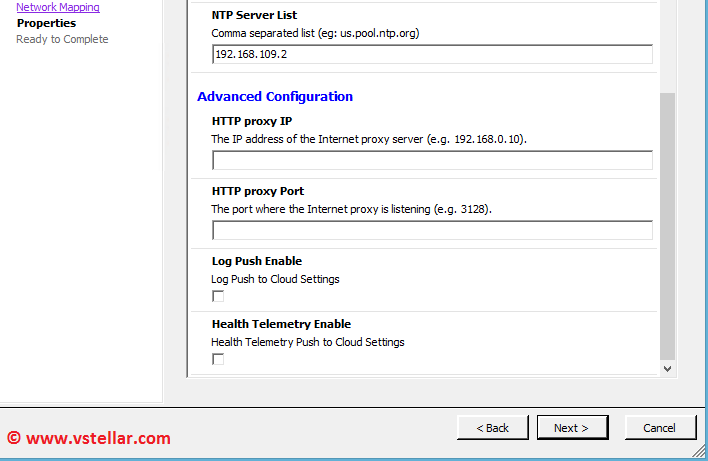Screen dimensions: 708x461
Task: Tick the Health Telemetry Enable checkbox
Action: point(218,359)
